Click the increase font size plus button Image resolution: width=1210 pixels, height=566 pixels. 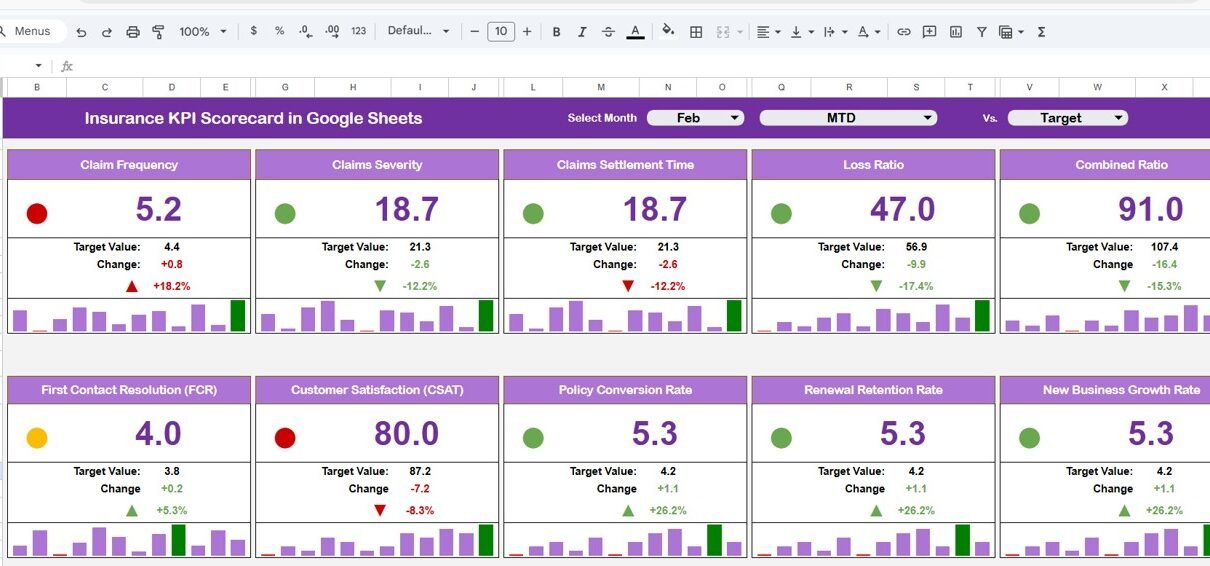[x=527, y=32]
